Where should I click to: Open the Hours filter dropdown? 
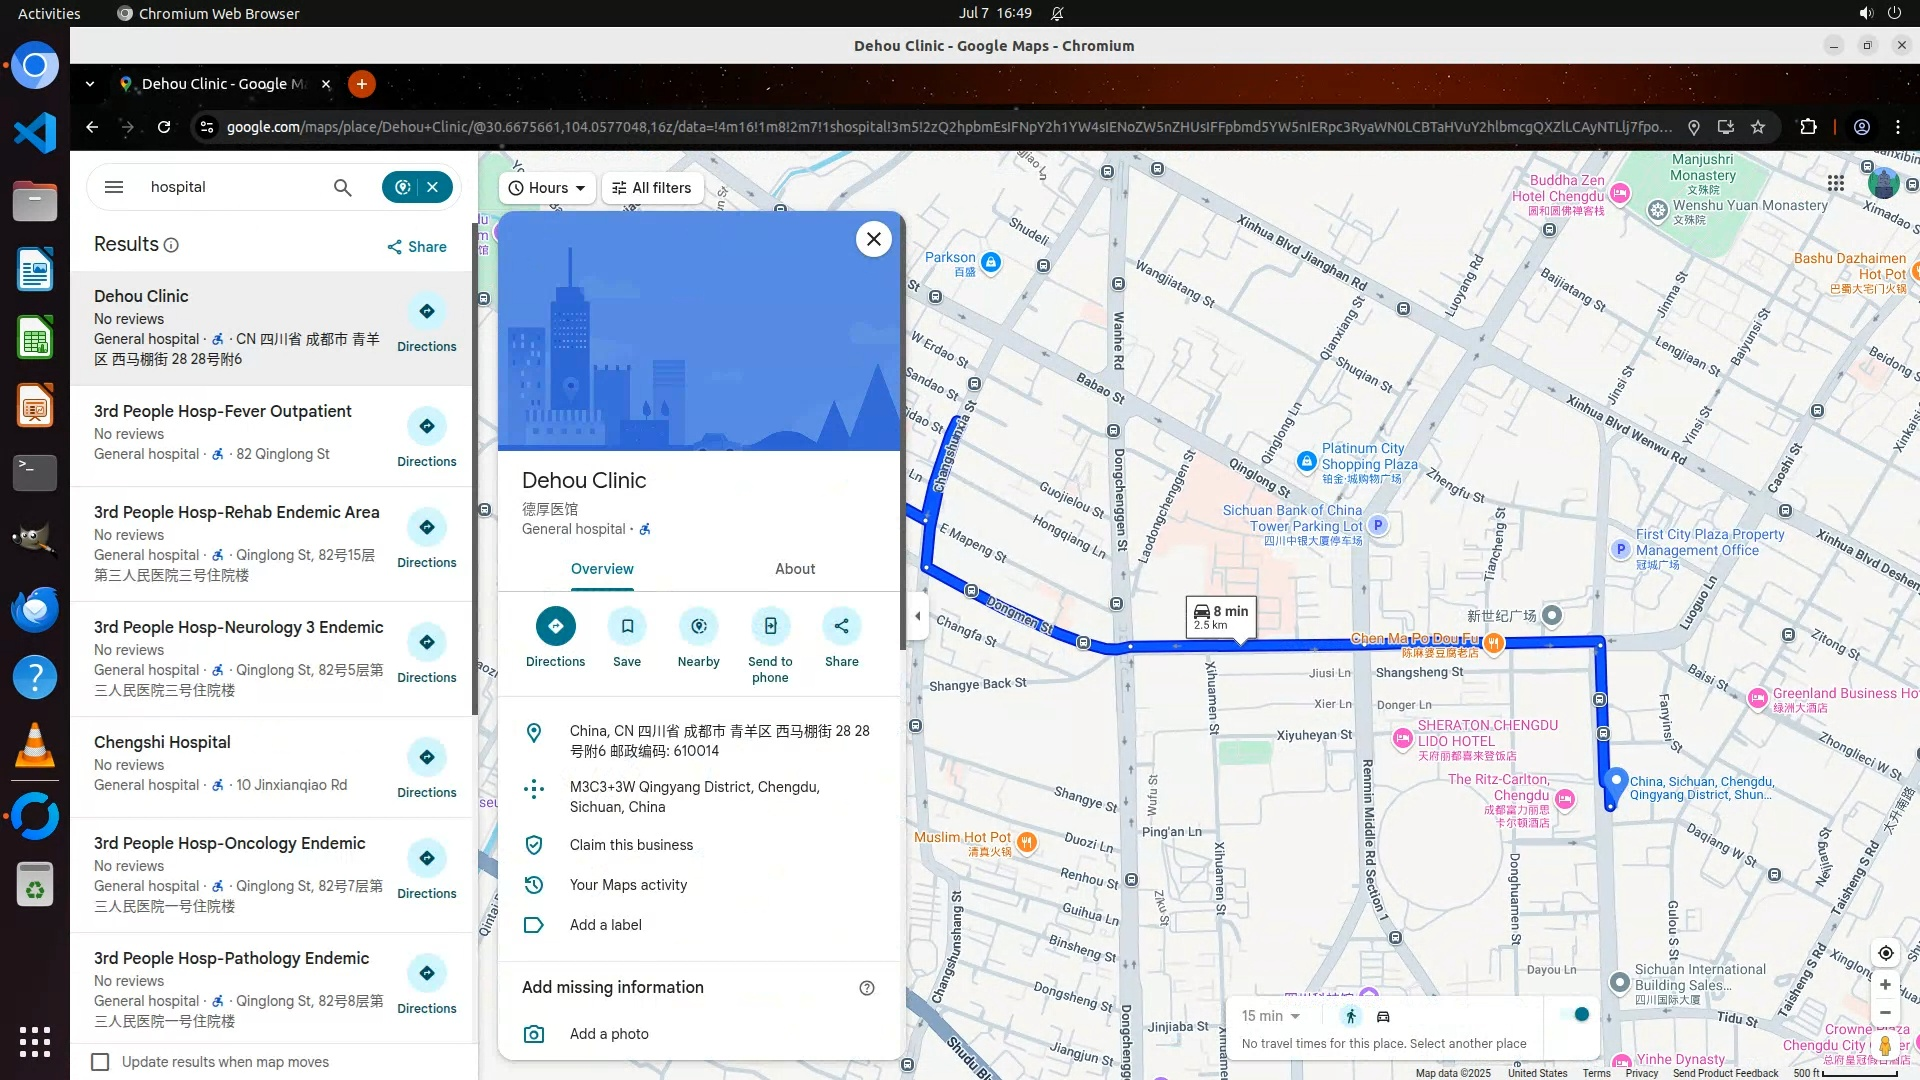pos(547,188)
